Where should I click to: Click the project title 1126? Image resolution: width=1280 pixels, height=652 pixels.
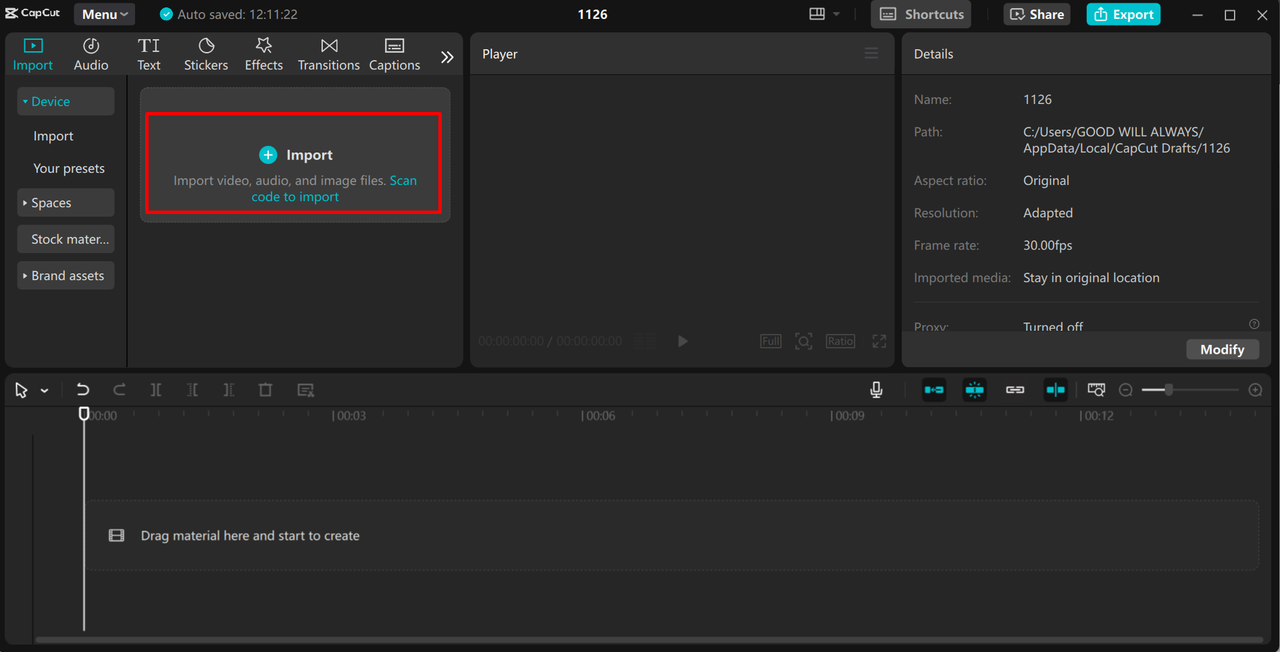(x=593, y=14)
